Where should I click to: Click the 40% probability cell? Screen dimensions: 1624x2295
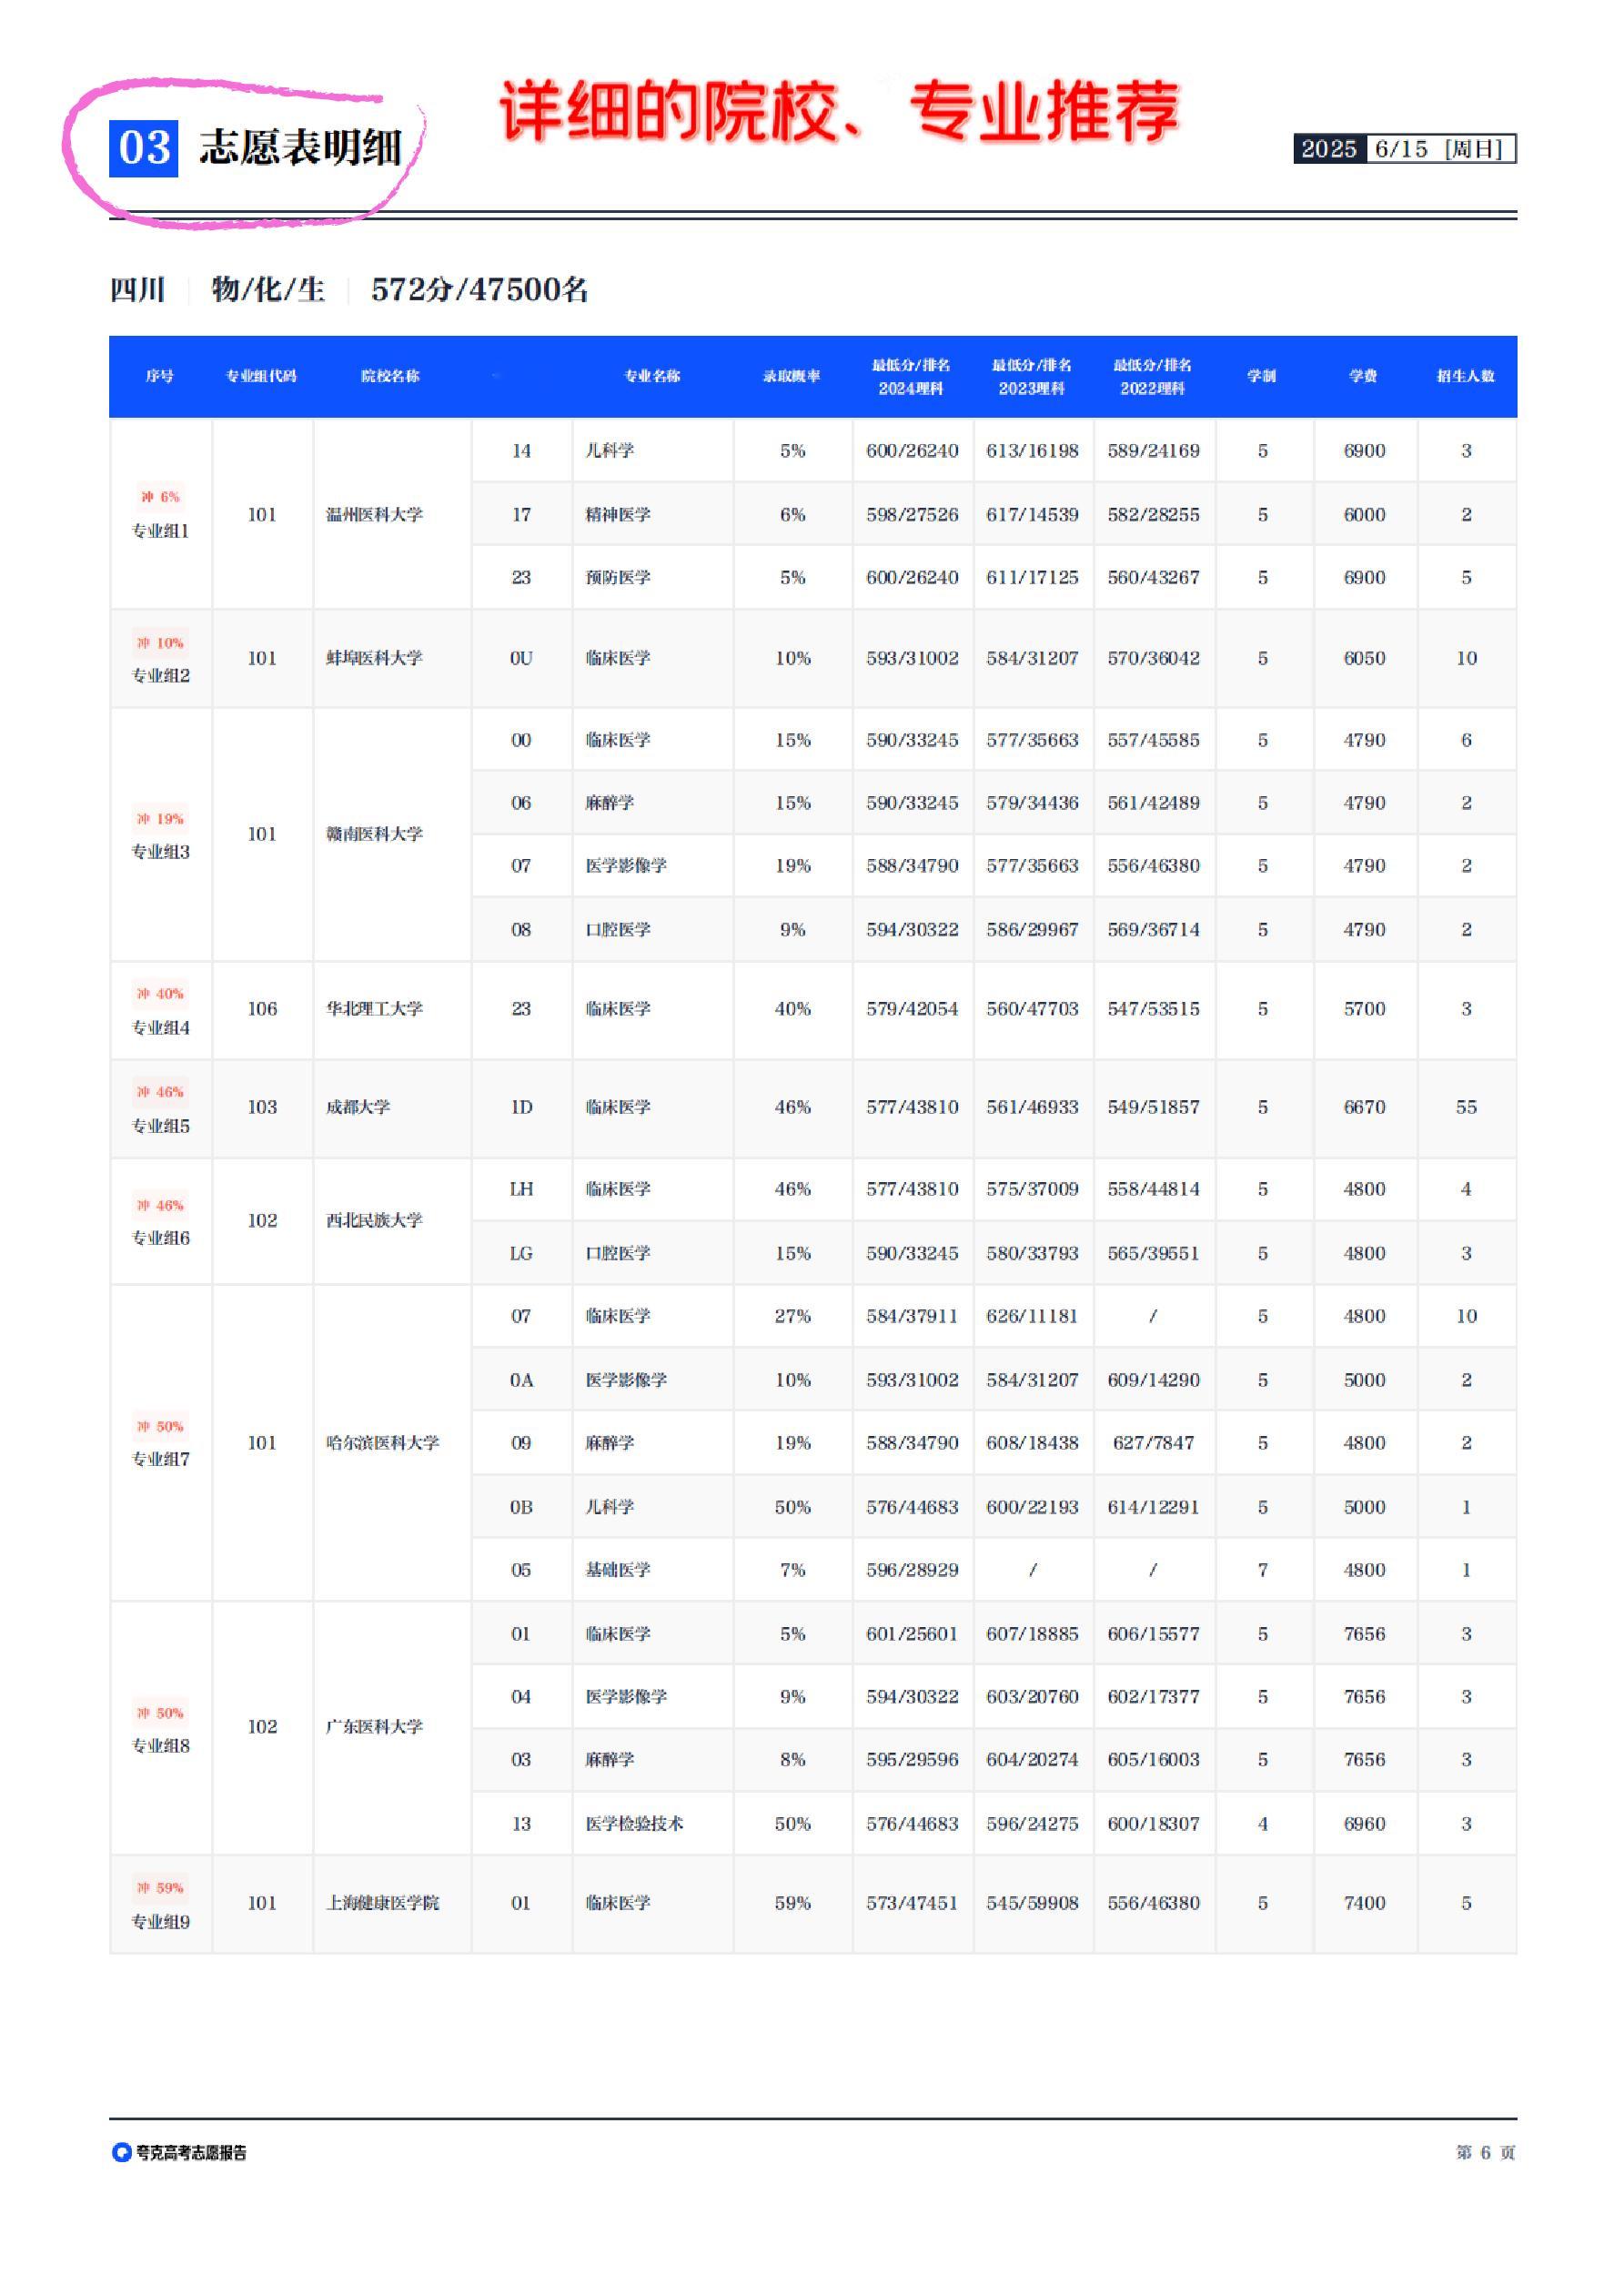[792, 1009]
